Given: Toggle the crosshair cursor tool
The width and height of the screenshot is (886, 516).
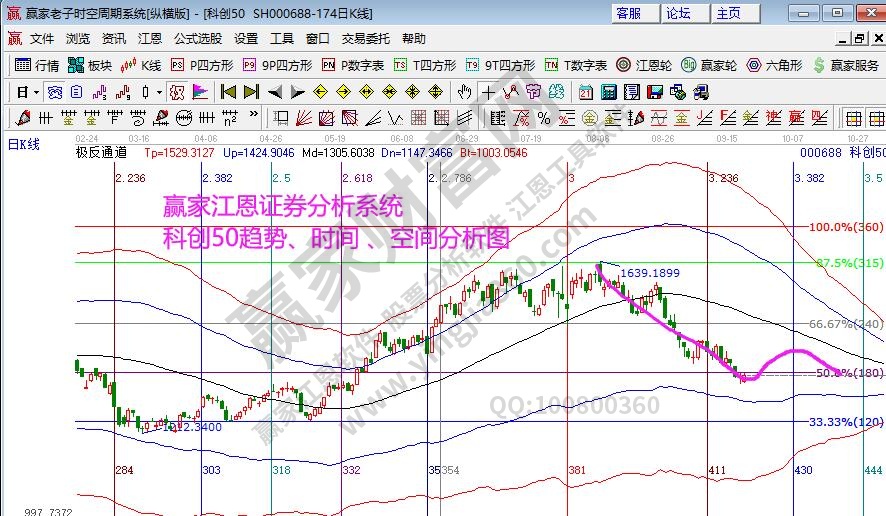Looking at the screenshot, I should 488,91.
